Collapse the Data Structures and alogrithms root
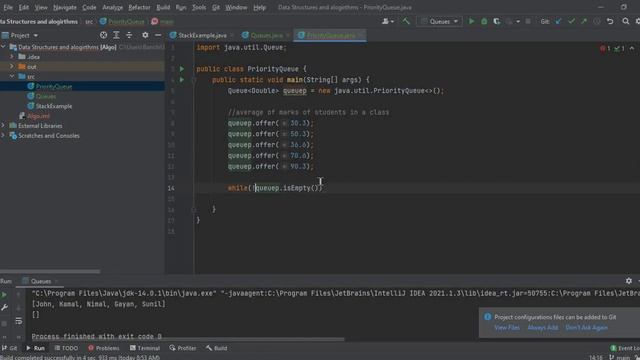This screenshot has width=640, height=360. pyautogui.click(x=4, y=47)
